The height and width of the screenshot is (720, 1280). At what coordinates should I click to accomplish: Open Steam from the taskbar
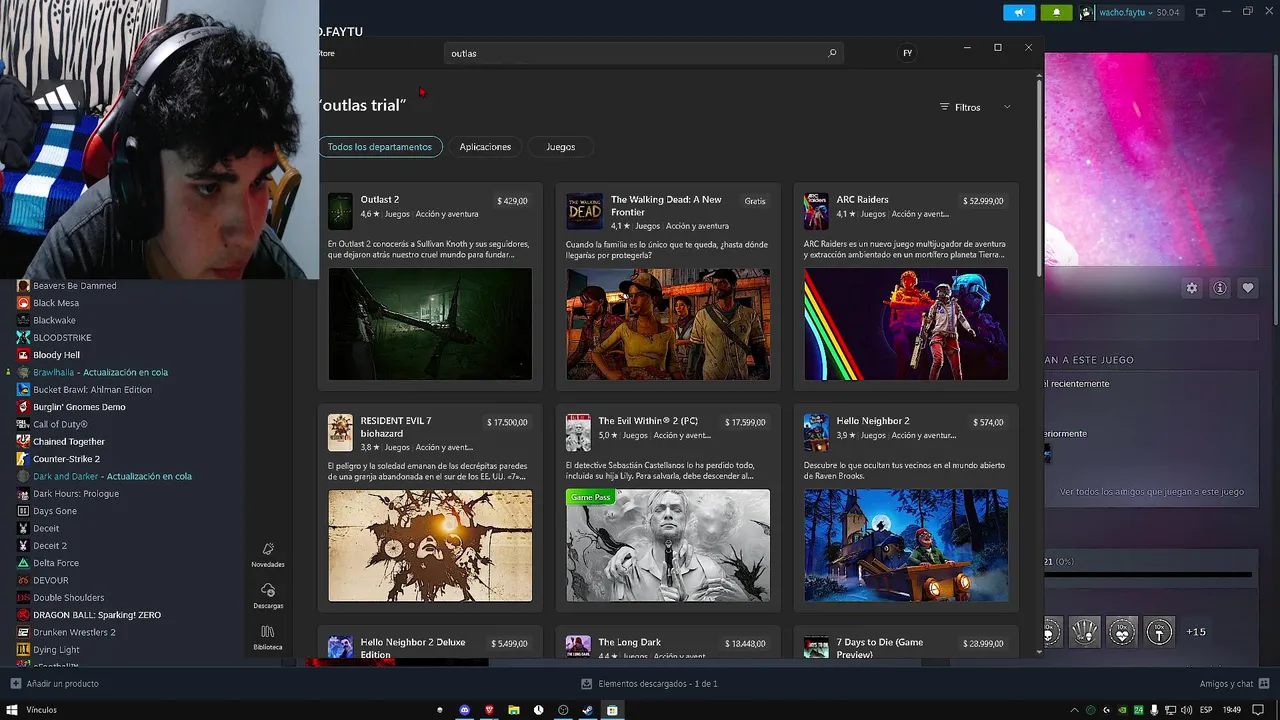pos(587,710)
